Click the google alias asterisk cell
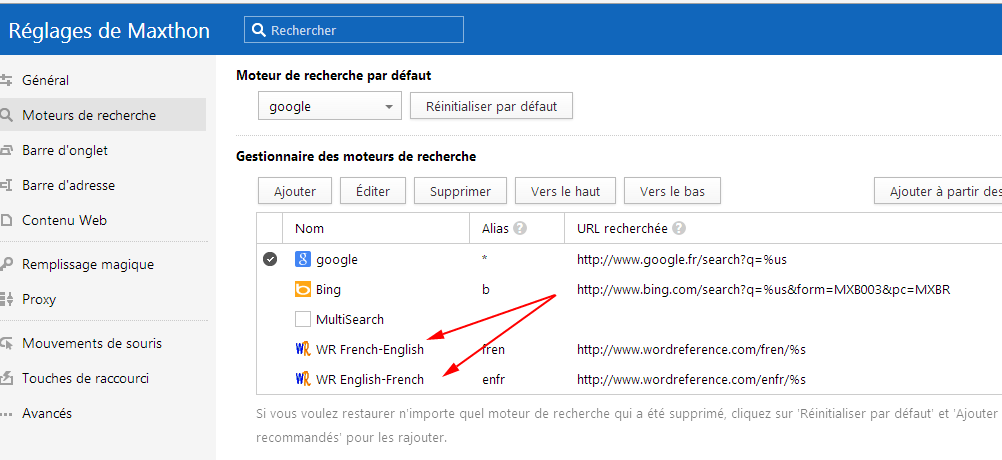The image size is (1002, 460). coord(485,259)
